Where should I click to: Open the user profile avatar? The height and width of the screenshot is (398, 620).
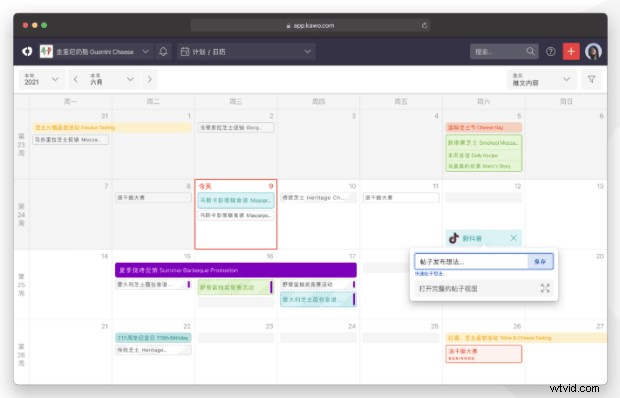coord(593,51)
